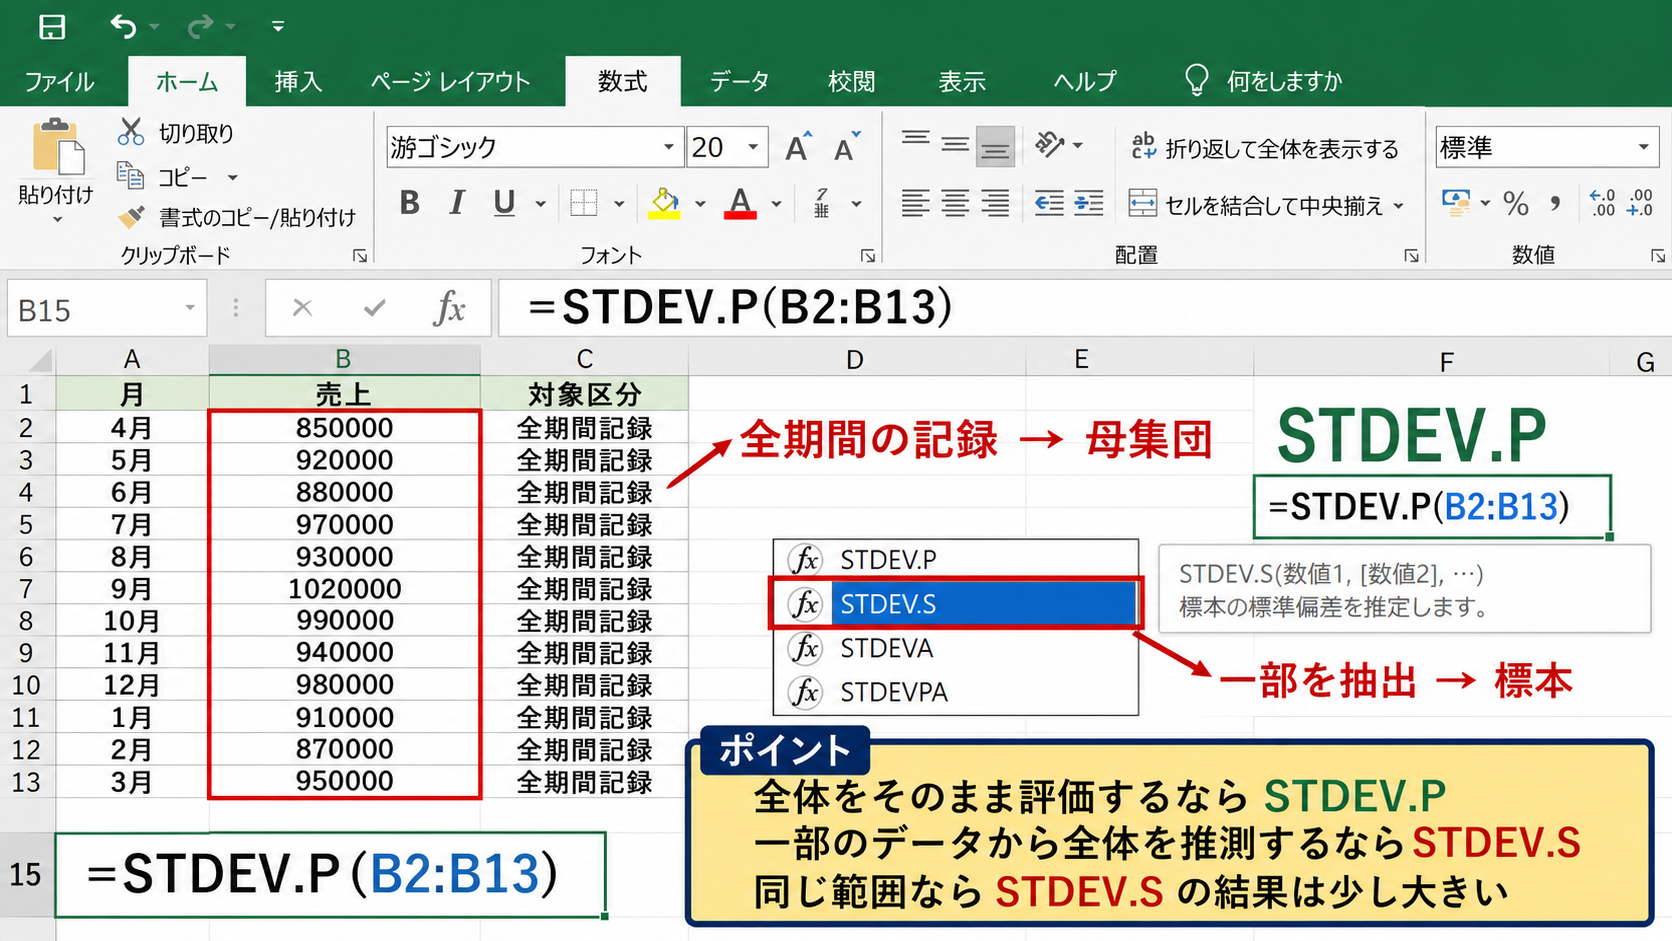Click the Name Box showing B15
Image resolution: width=1672 pixels, height=941 pixels.
106,310
